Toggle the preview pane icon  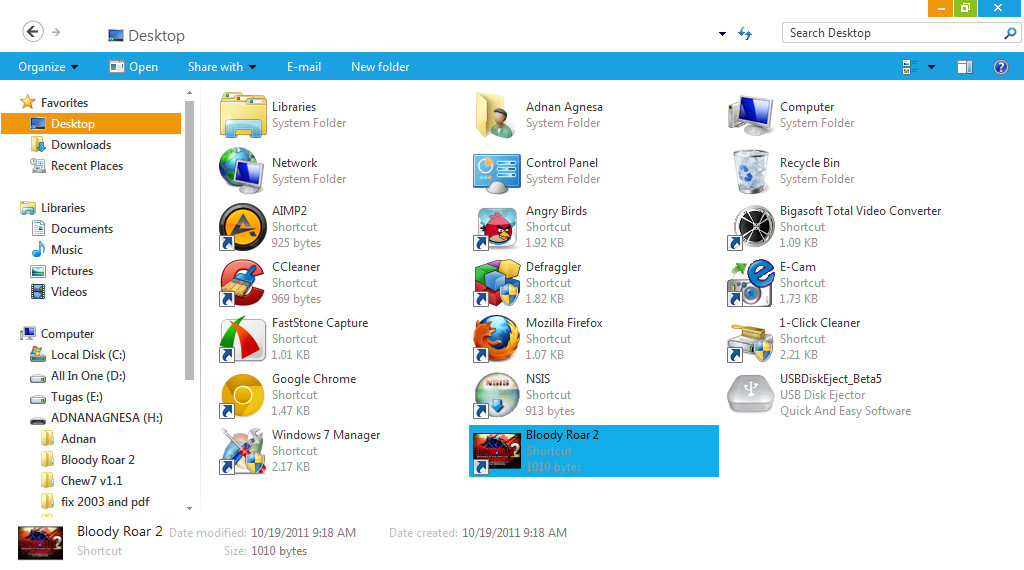[x=965, y=67]
